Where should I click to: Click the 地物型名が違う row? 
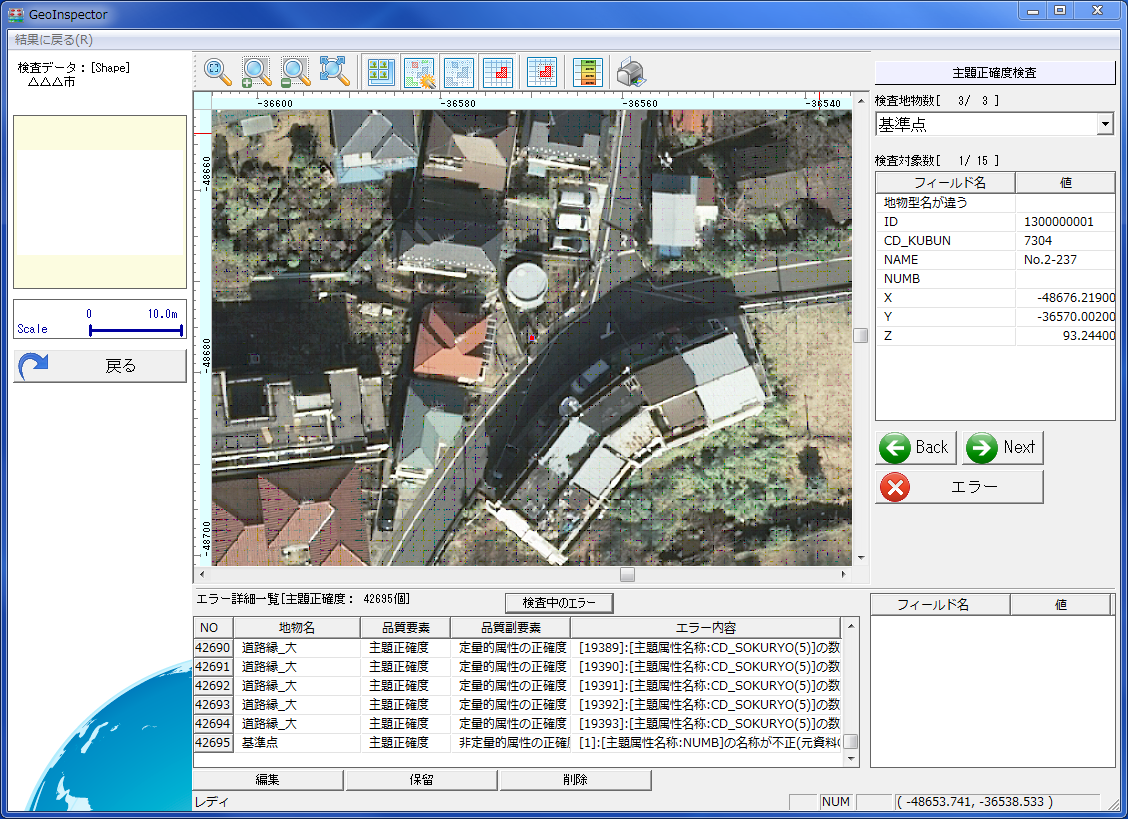coord(996,203)
